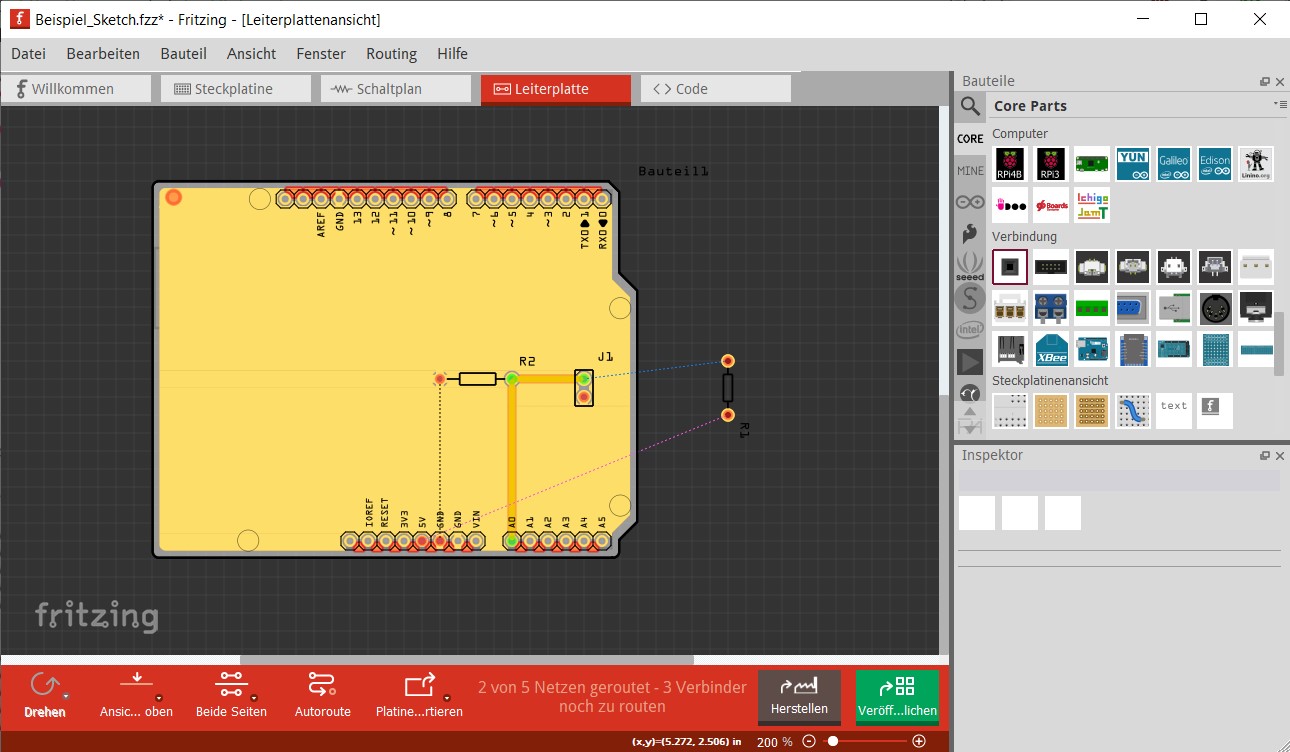This screenshot has height=752, width=1290.
Task: Pick the Boards part with red logo
Action: [x=1051, y=205]
